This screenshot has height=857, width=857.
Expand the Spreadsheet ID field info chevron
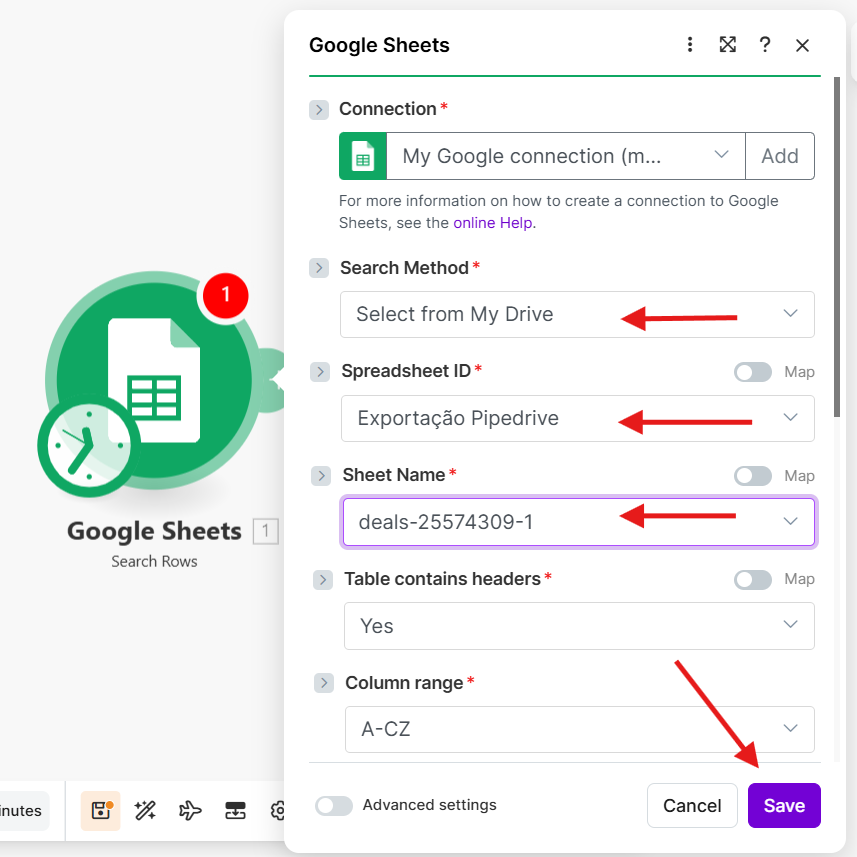[320, 372]
